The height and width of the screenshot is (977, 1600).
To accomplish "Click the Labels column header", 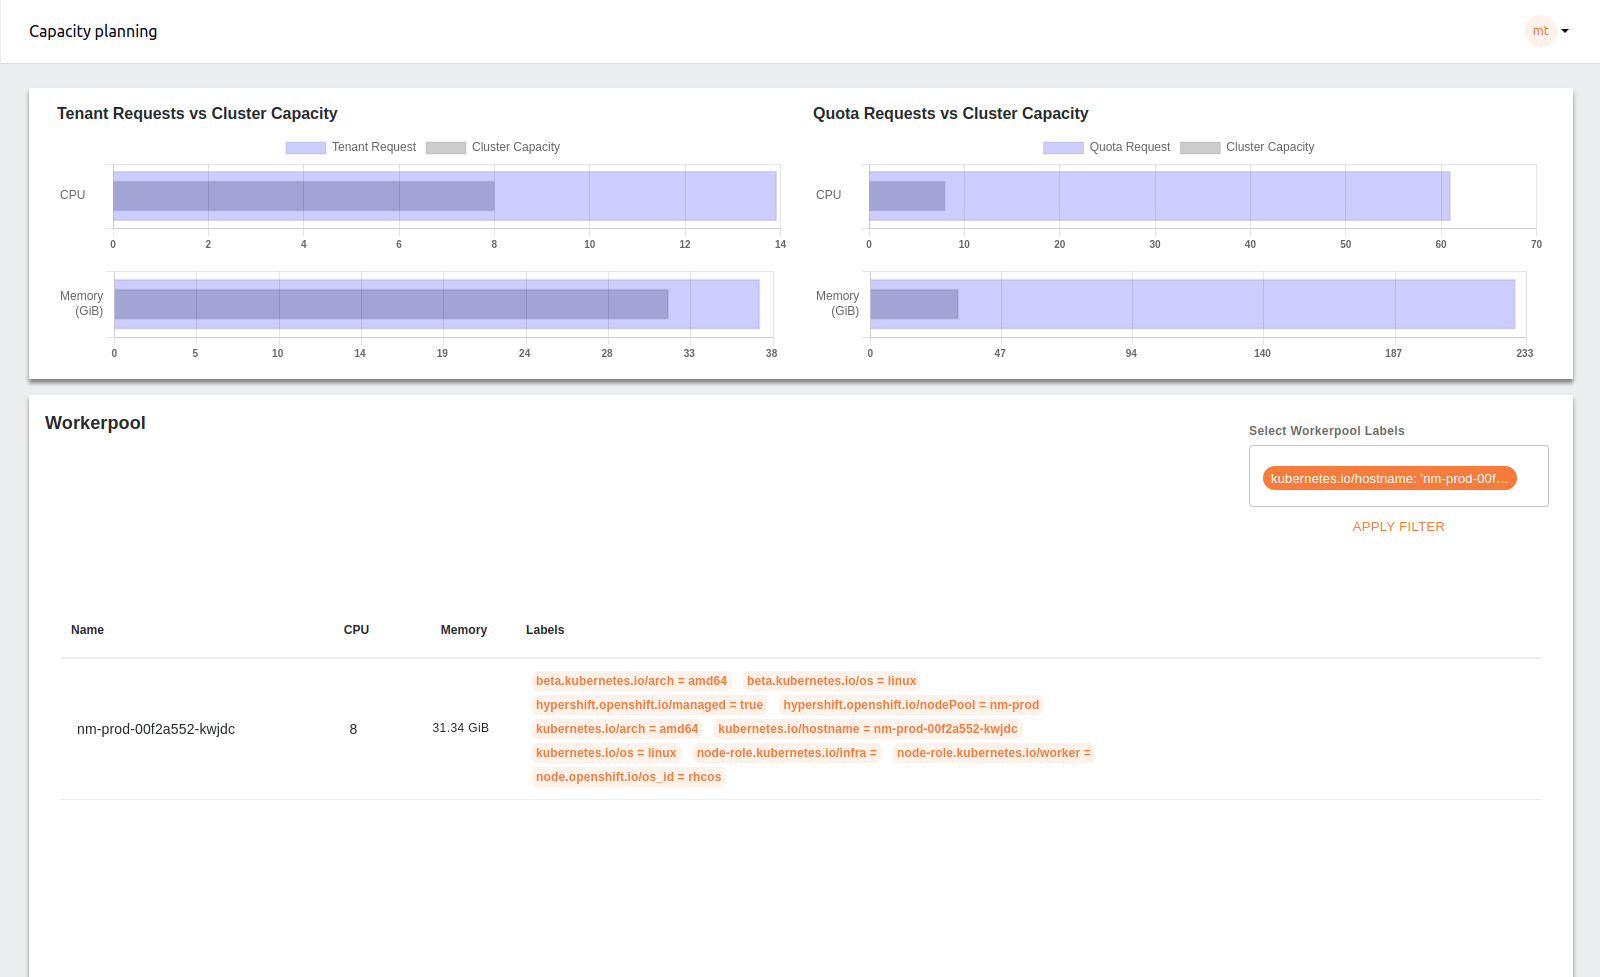I will (545, 630).
